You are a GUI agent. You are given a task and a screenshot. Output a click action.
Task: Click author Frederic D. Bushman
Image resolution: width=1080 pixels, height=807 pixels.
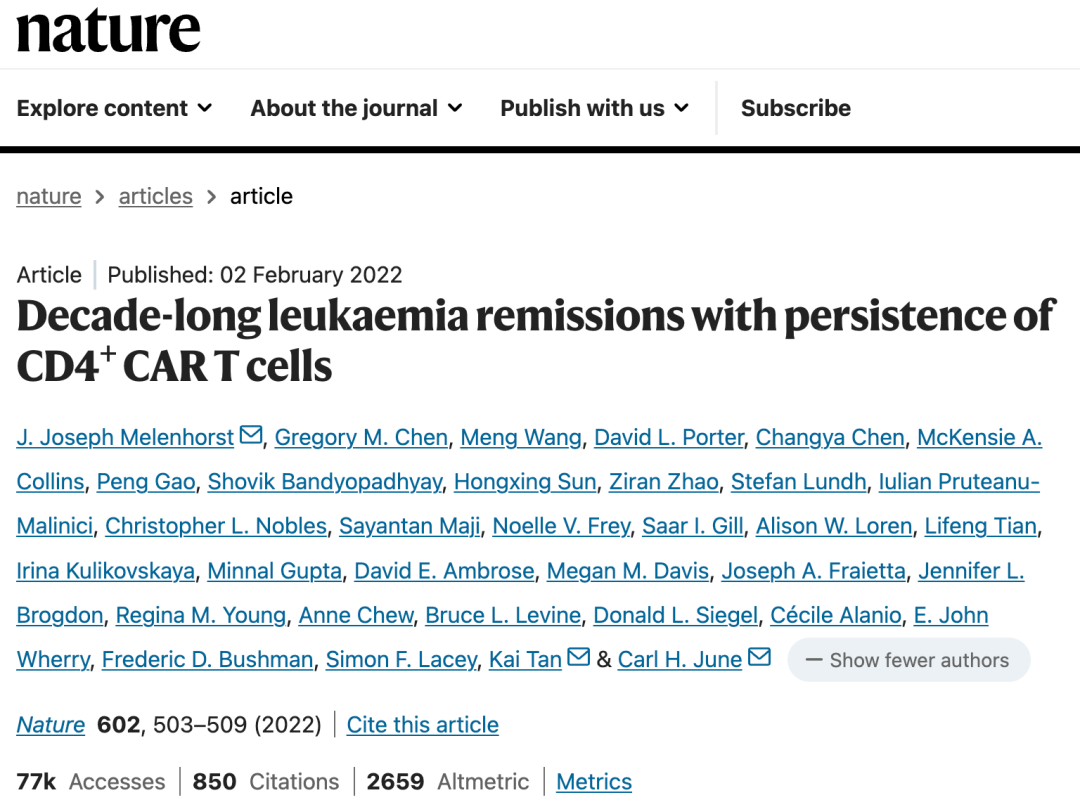(208, 660)
